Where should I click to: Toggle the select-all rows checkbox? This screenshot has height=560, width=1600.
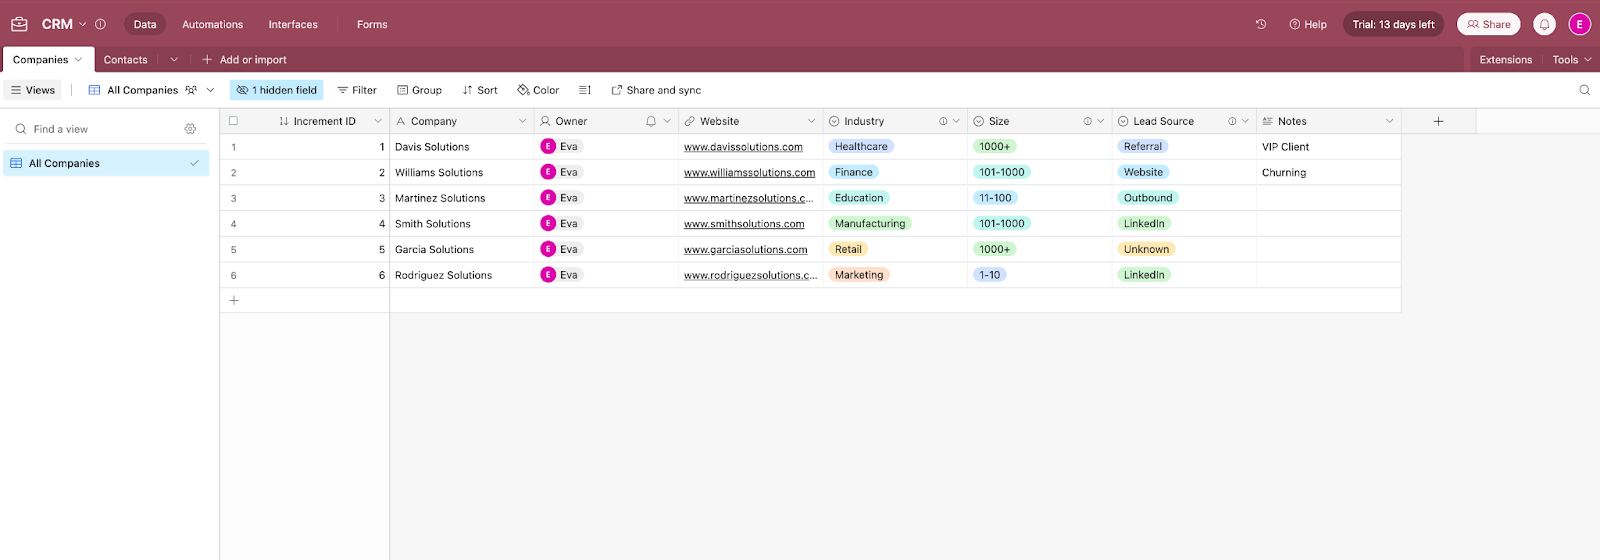coord(233,121)
